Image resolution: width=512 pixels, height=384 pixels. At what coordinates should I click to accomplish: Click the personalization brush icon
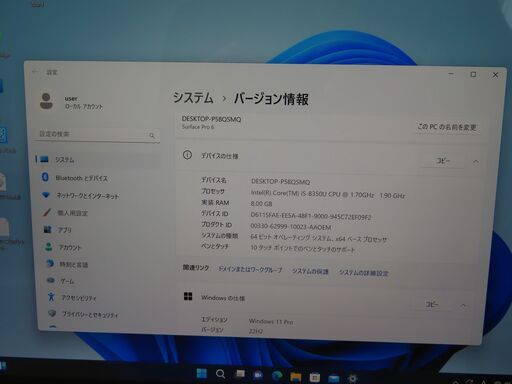(47, 212)
